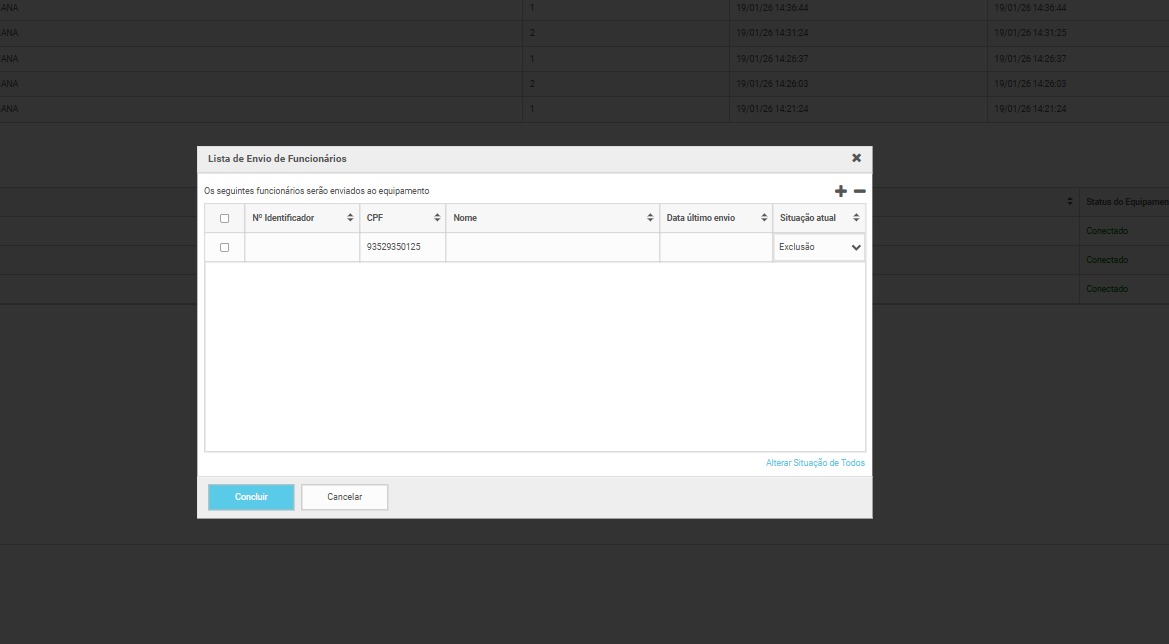Sort by Nº Identificador column arrows
Viewport: 1169px width, 644px height.
pos(350,218)
